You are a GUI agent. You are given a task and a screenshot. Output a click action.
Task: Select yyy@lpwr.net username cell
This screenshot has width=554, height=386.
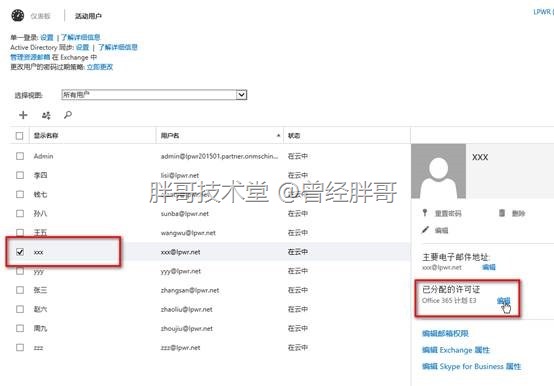point(181,271)
